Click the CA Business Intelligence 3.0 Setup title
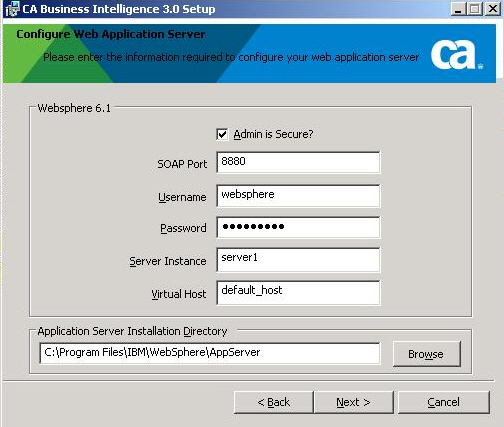504x427 pixels. 119,9
